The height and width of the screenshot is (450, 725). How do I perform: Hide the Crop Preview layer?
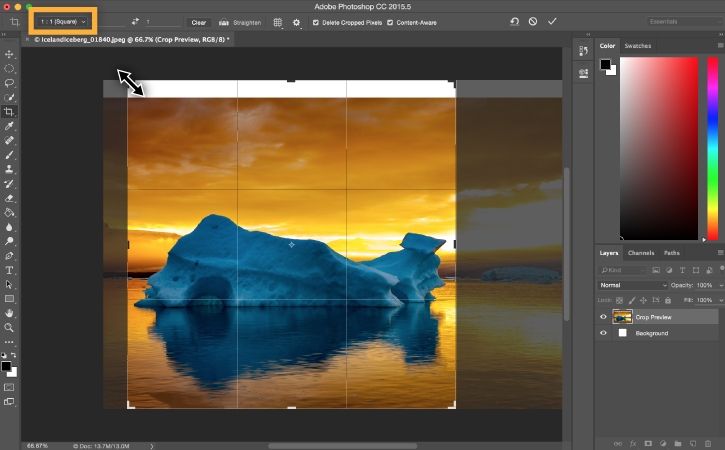pyautogui.click(x=603, y=317)
